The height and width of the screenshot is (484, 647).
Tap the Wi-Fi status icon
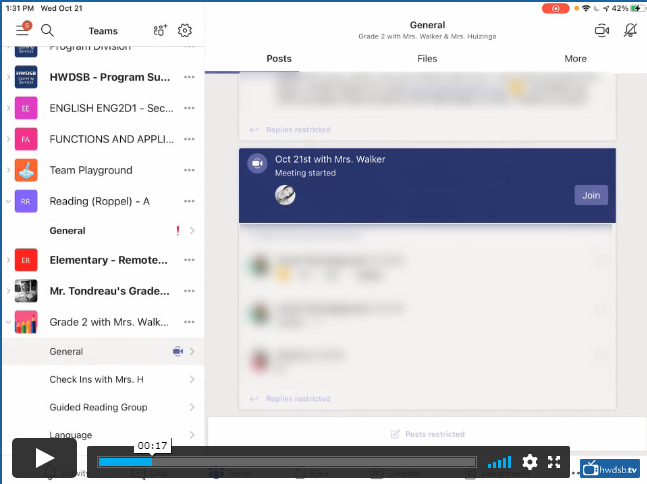[586, 8]
